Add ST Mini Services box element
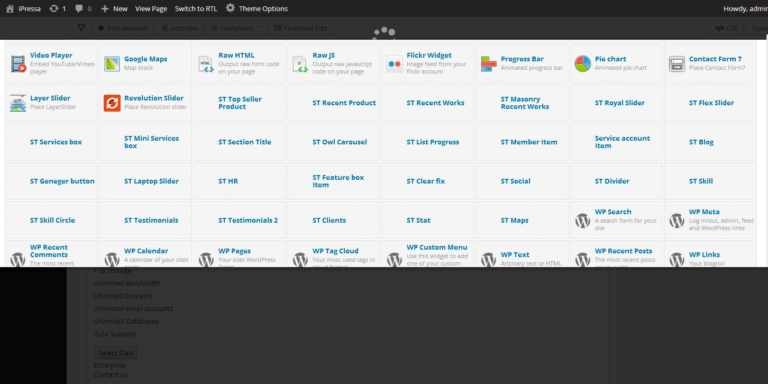The image size is (768, 384). [x=145, y=142]
